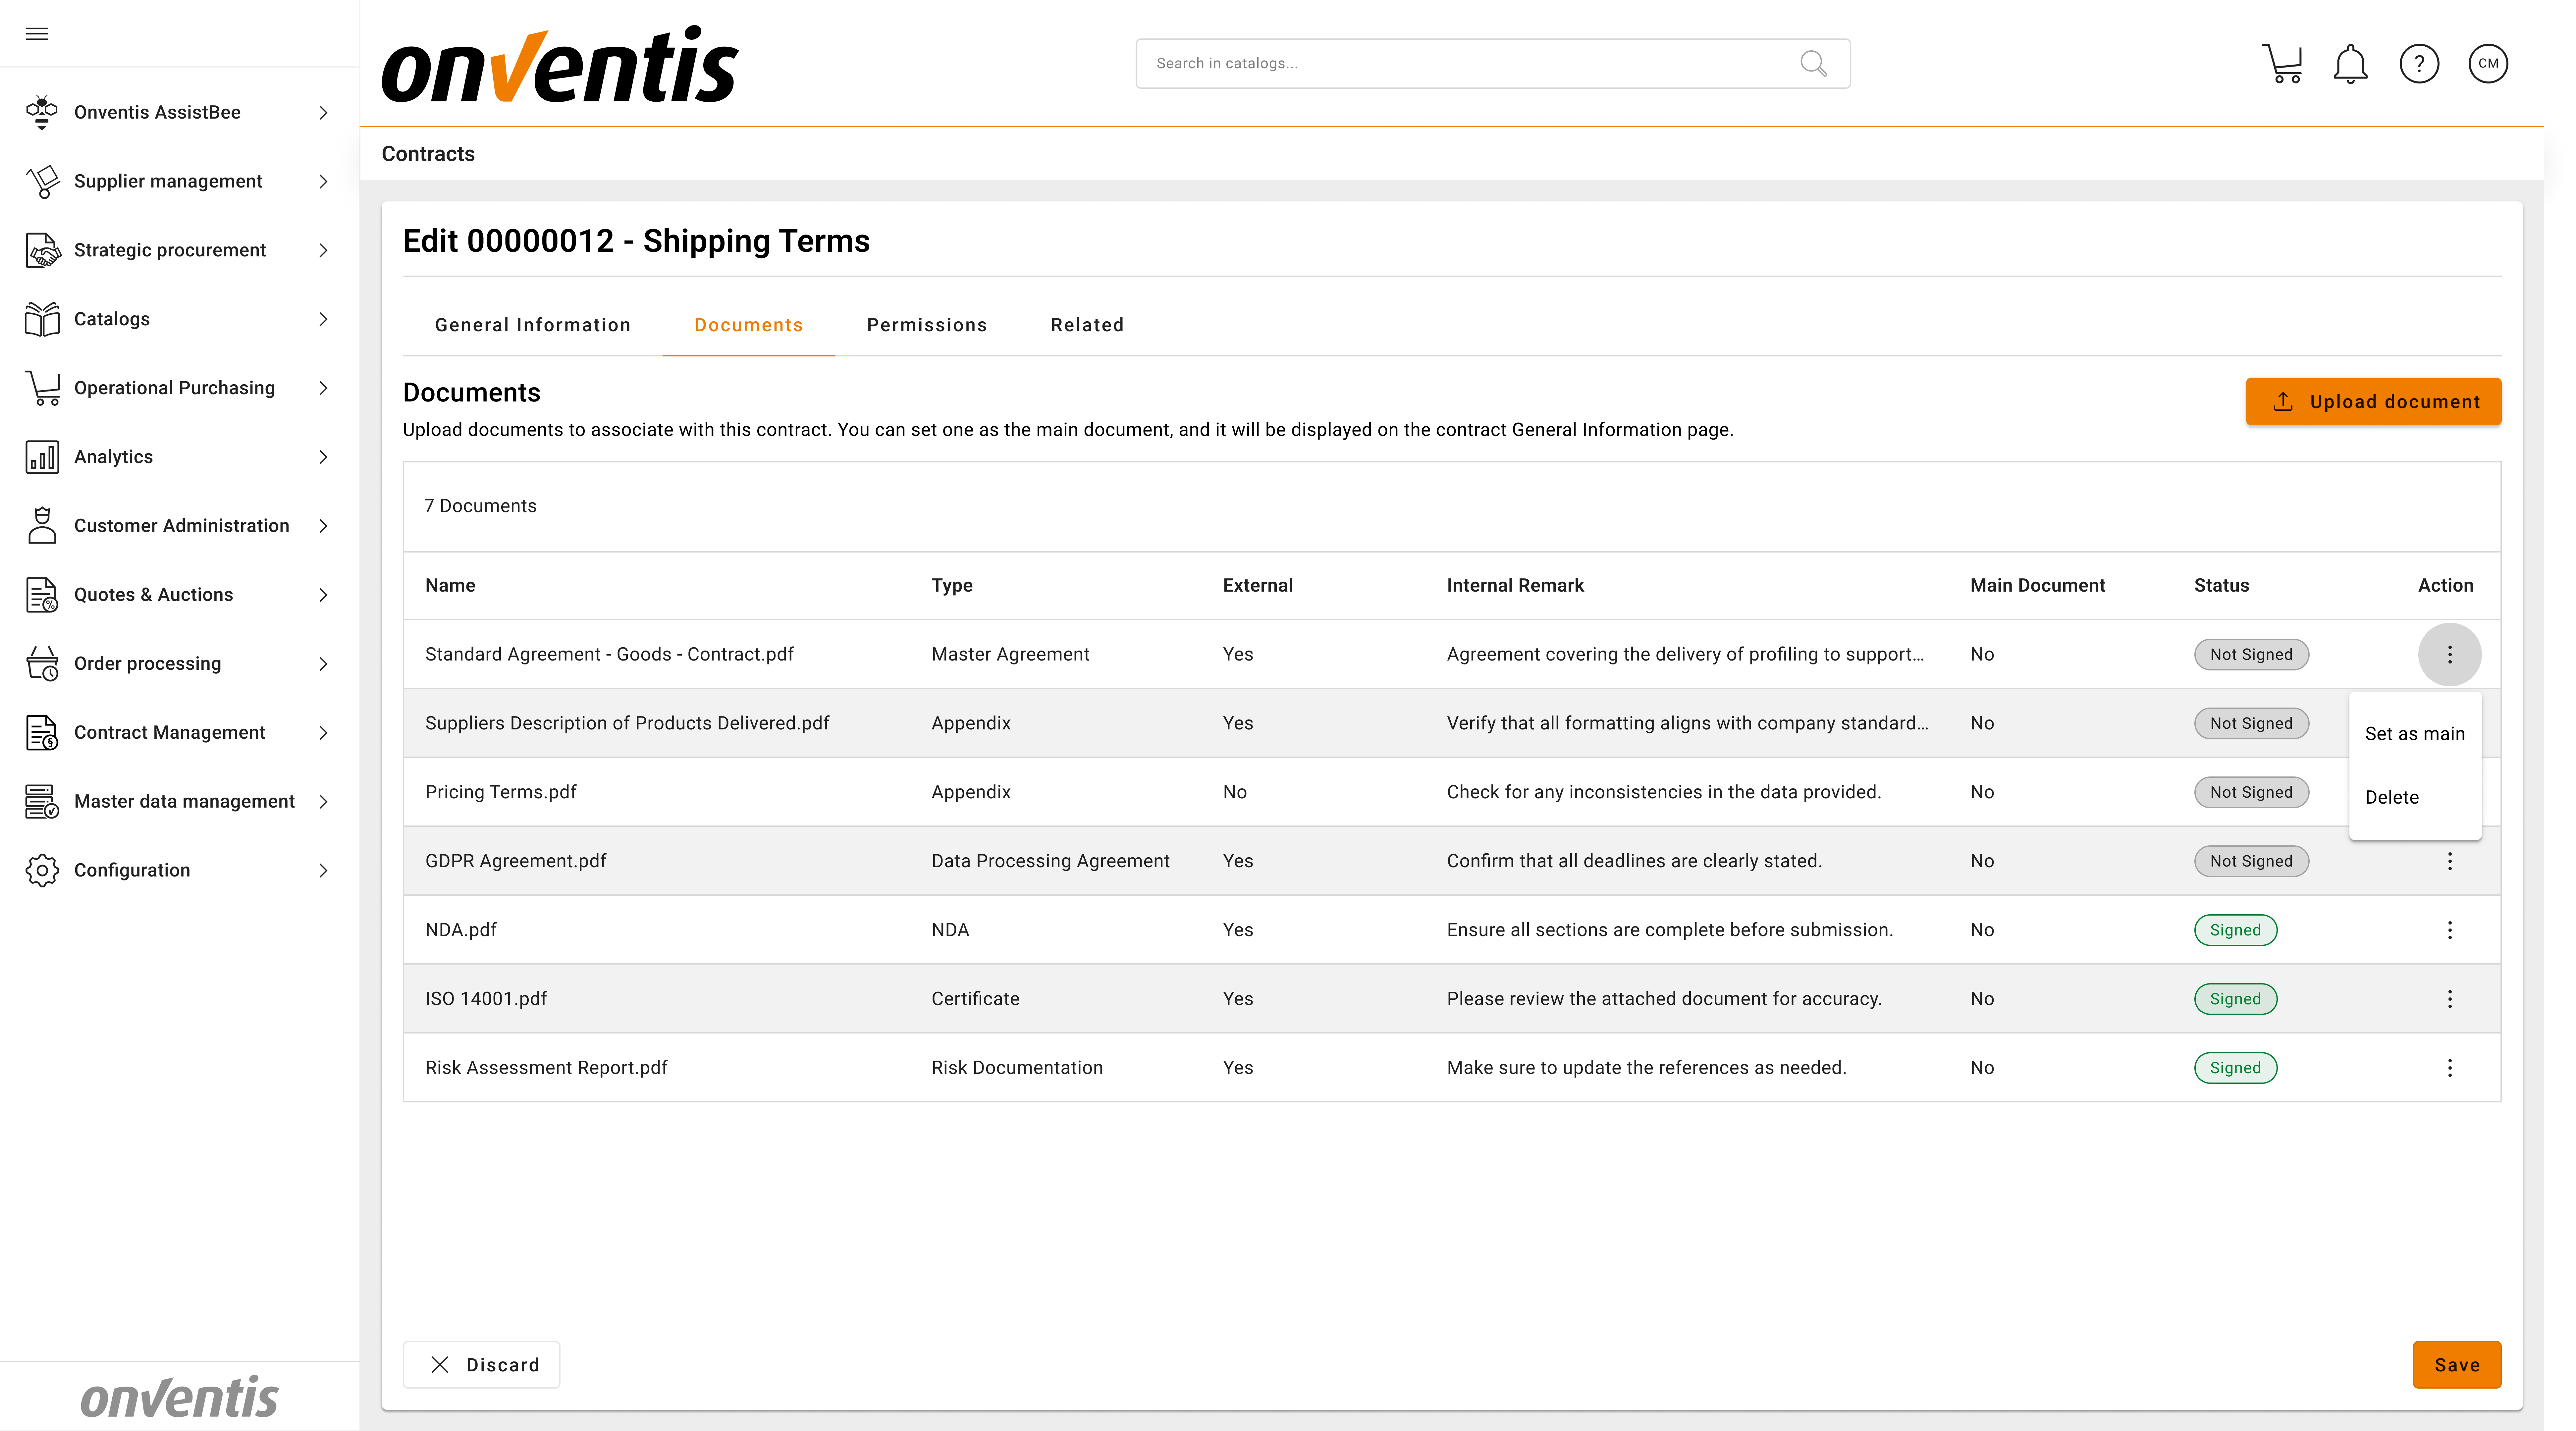The height and width of the screenshot is (1431, 2576).
Task: Open the notifications bell
Action: click(x=2350, y=64)
